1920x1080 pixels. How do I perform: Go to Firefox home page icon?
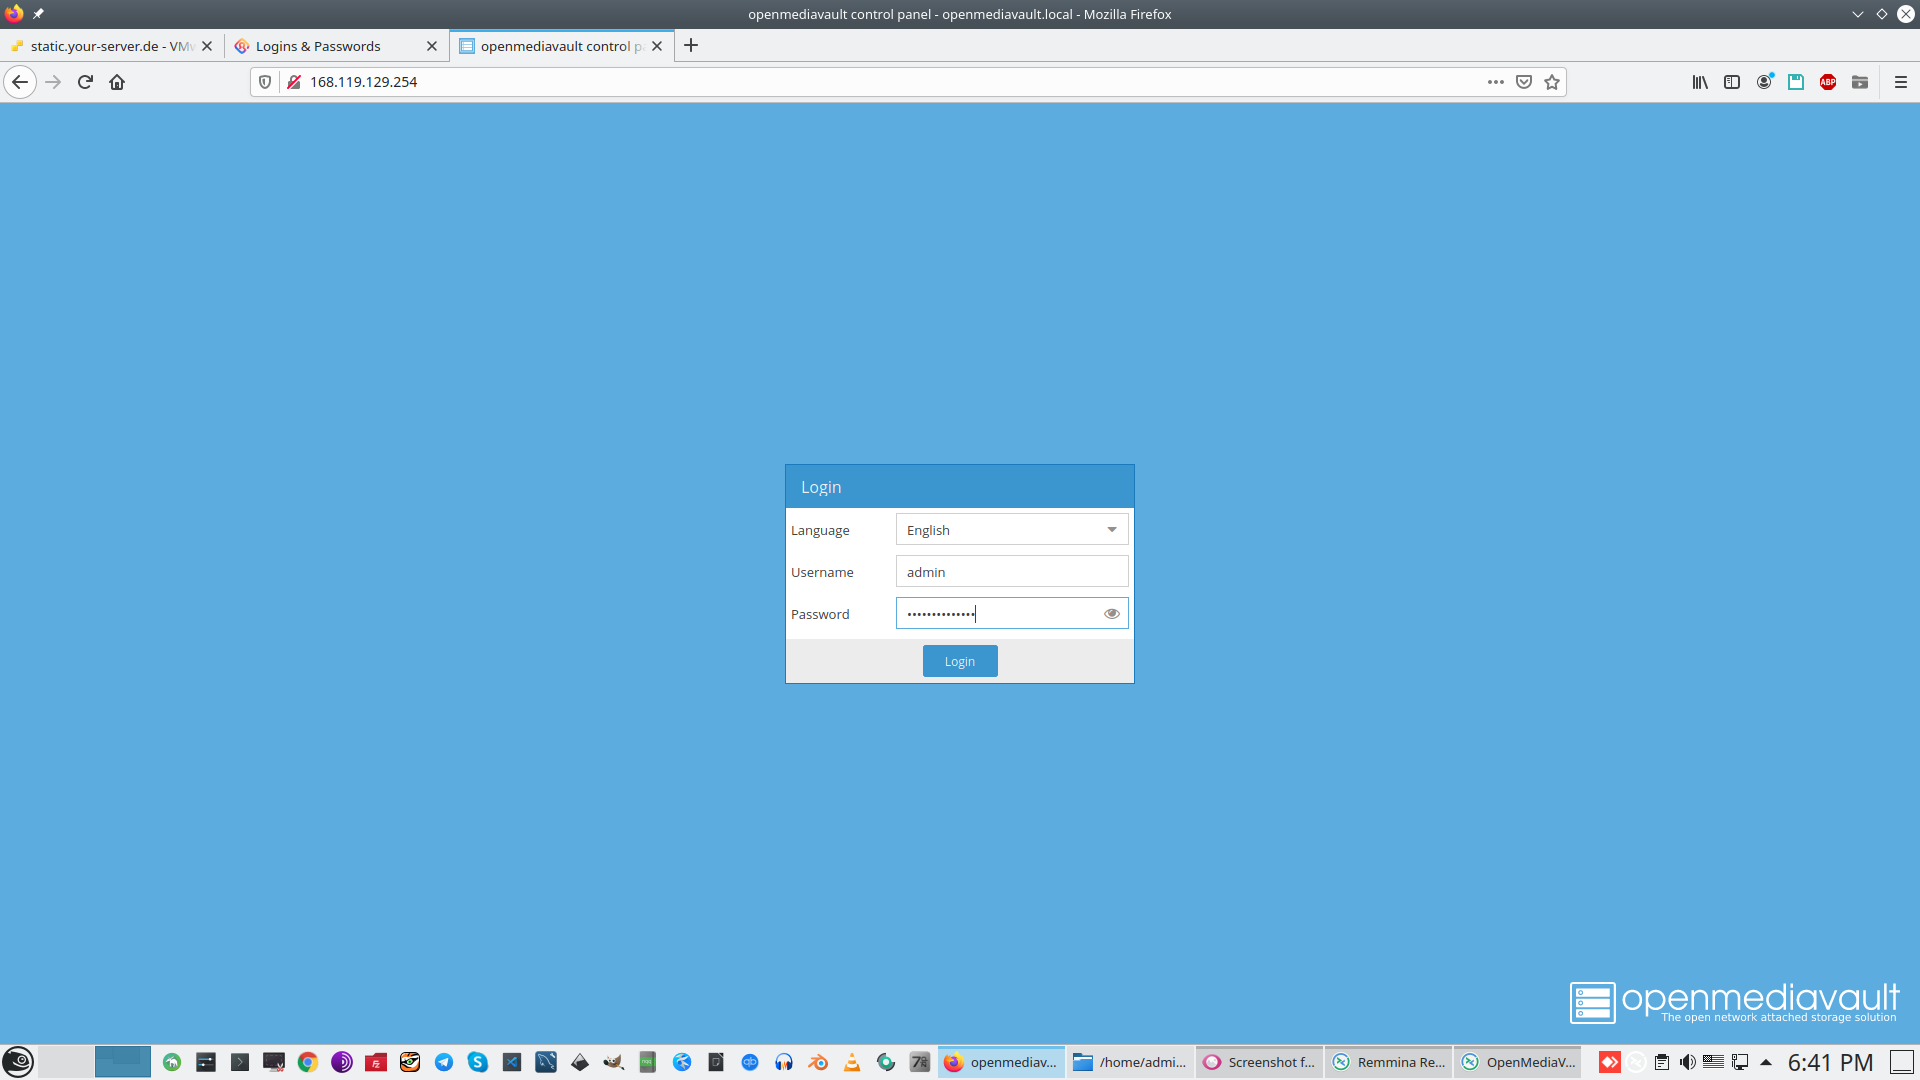117,82
